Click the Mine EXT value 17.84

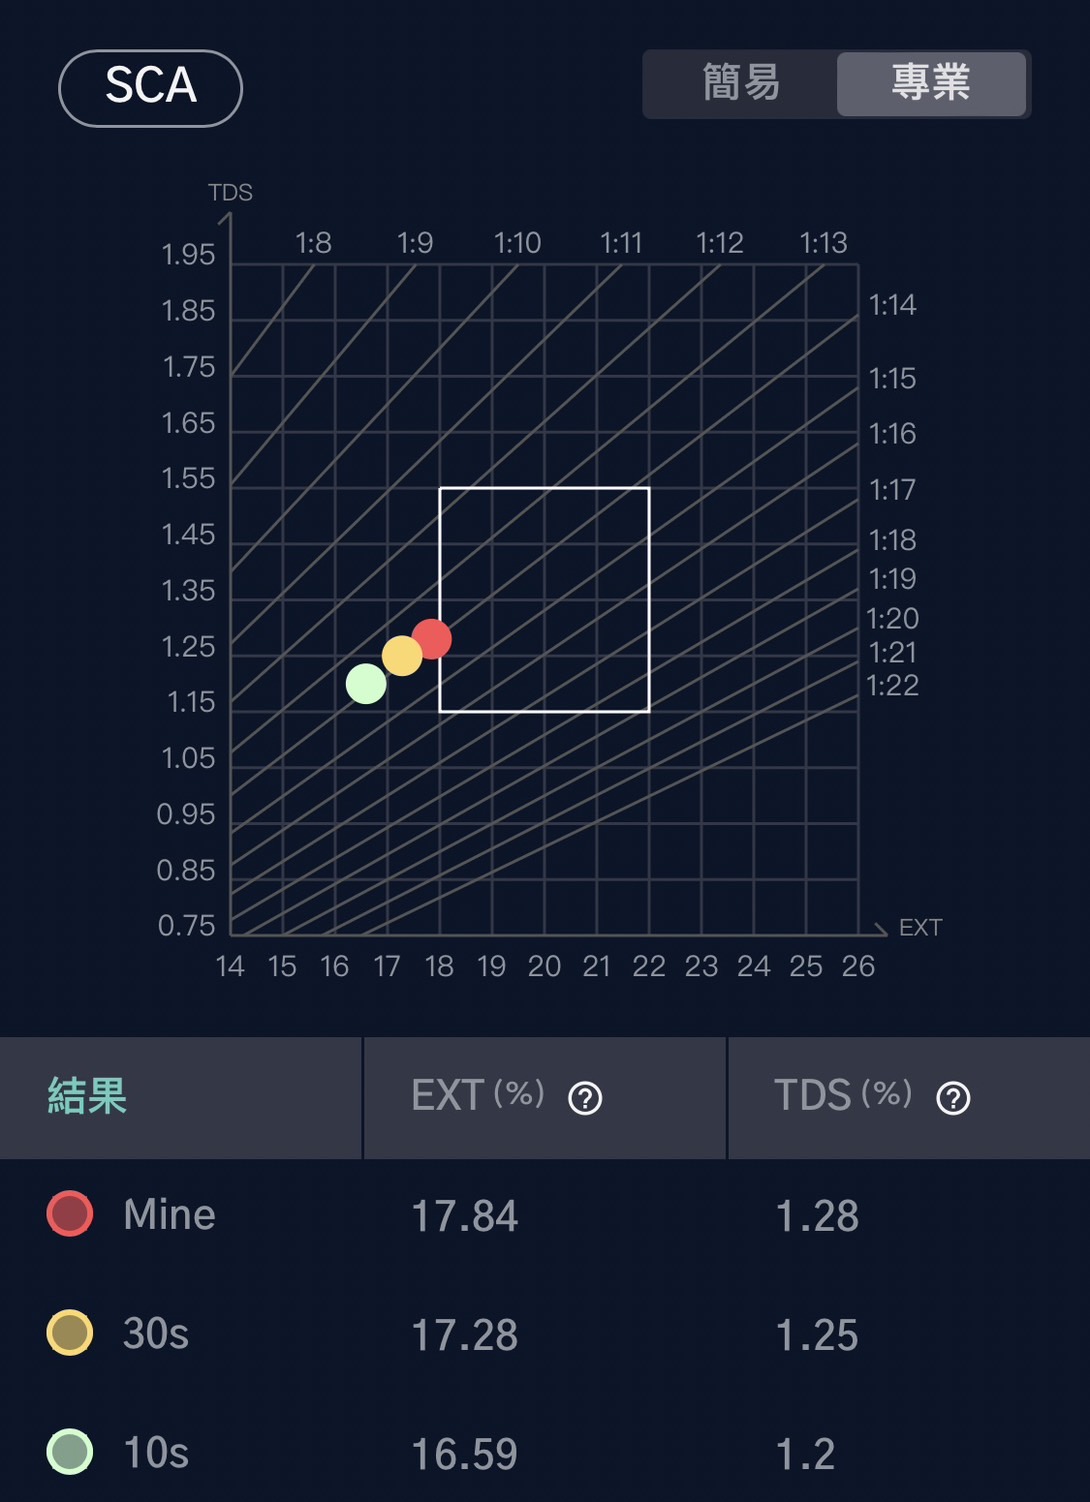tap(465, 1216)
